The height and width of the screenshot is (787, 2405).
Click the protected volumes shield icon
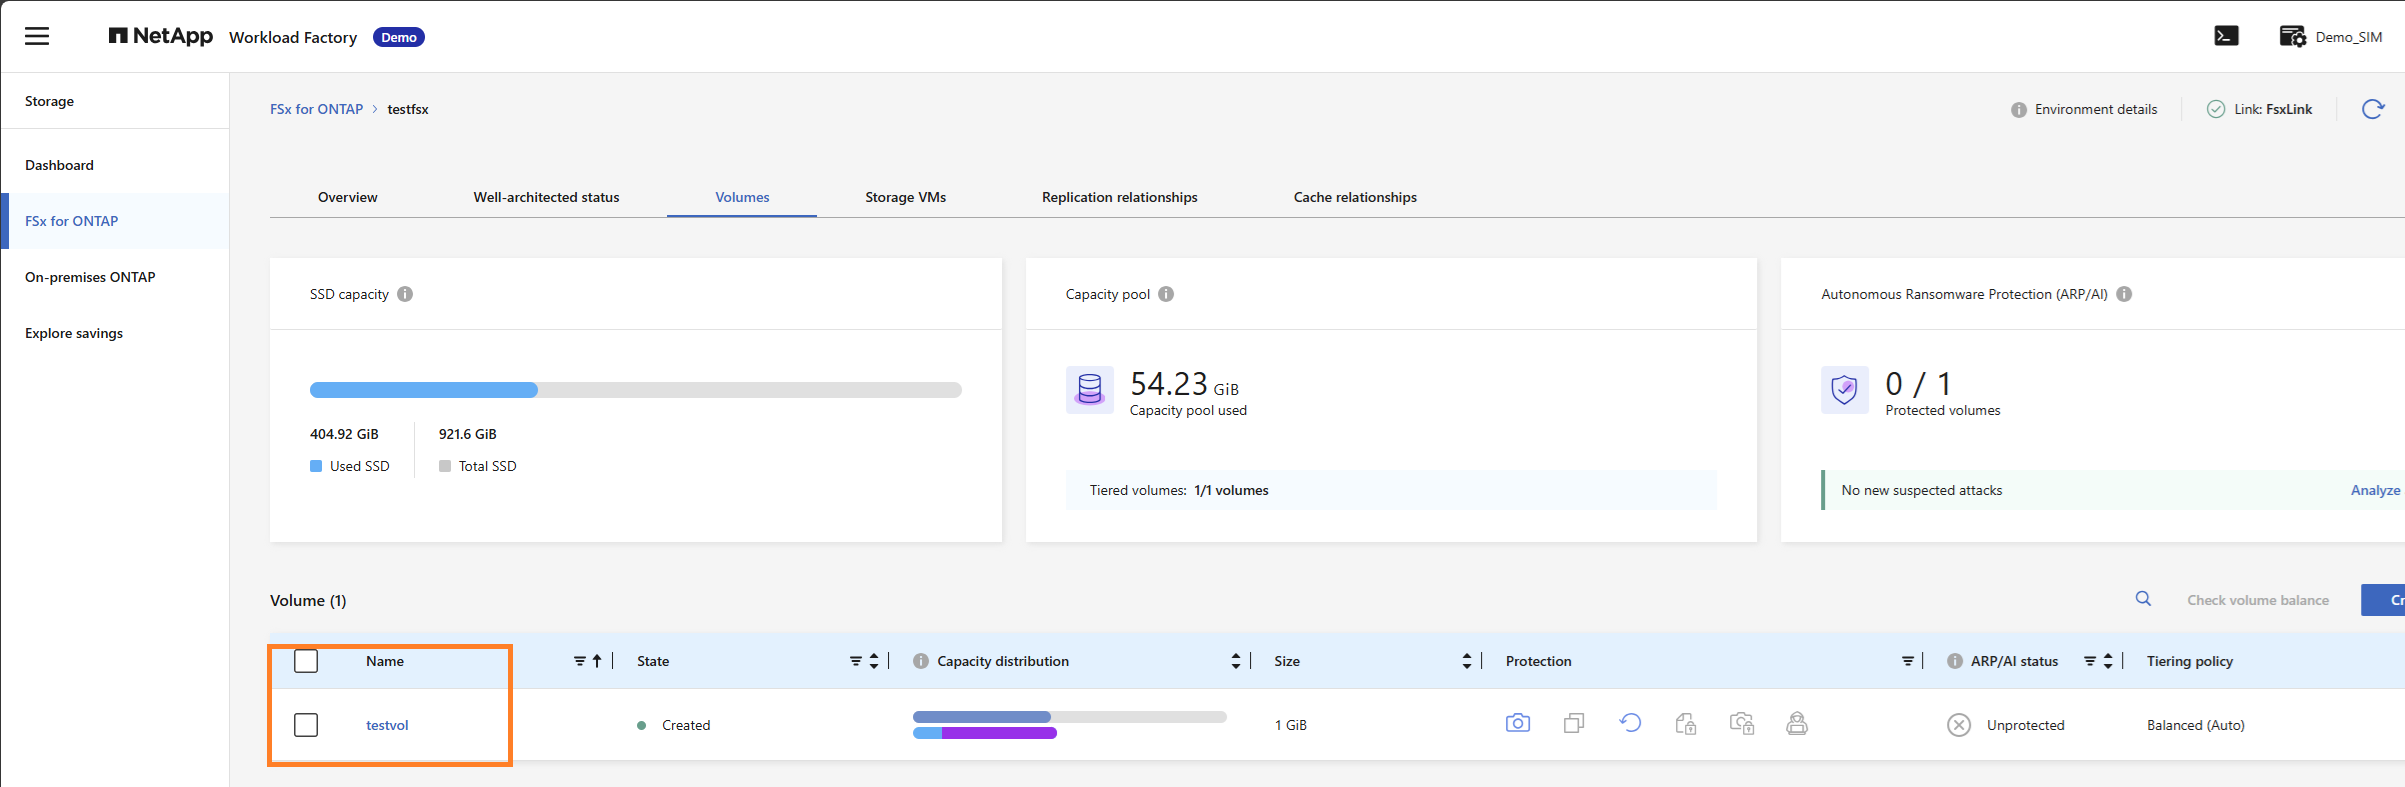1845,389
